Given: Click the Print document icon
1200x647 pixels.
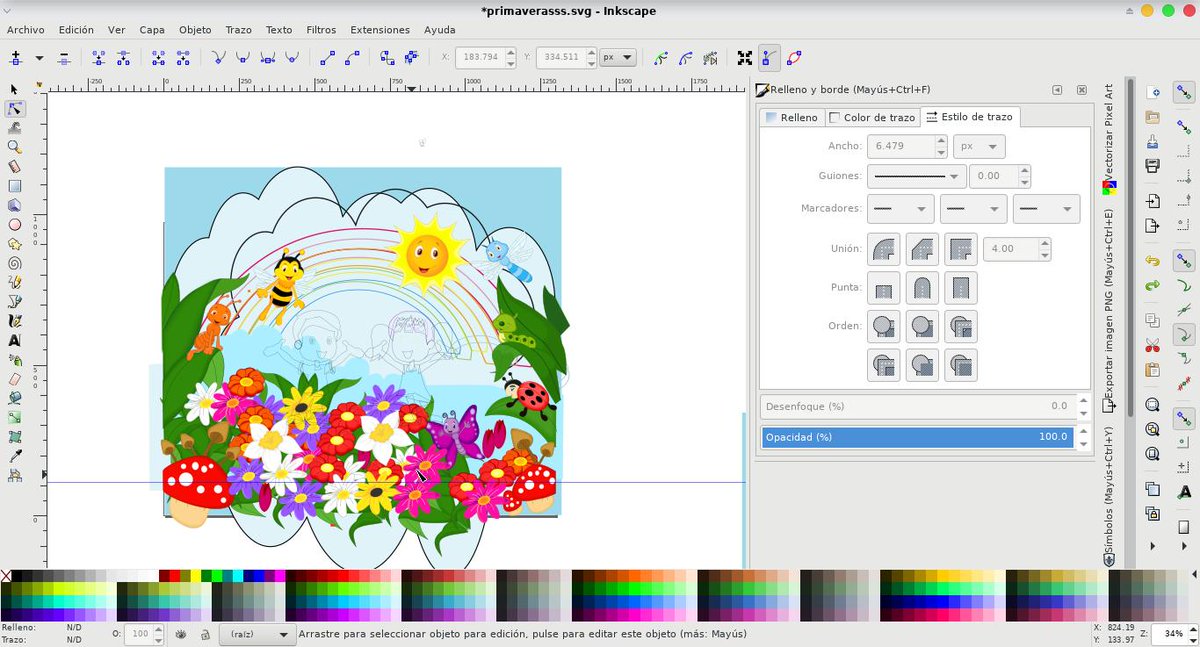Looking at the screenshot, I should (1152, 165).
